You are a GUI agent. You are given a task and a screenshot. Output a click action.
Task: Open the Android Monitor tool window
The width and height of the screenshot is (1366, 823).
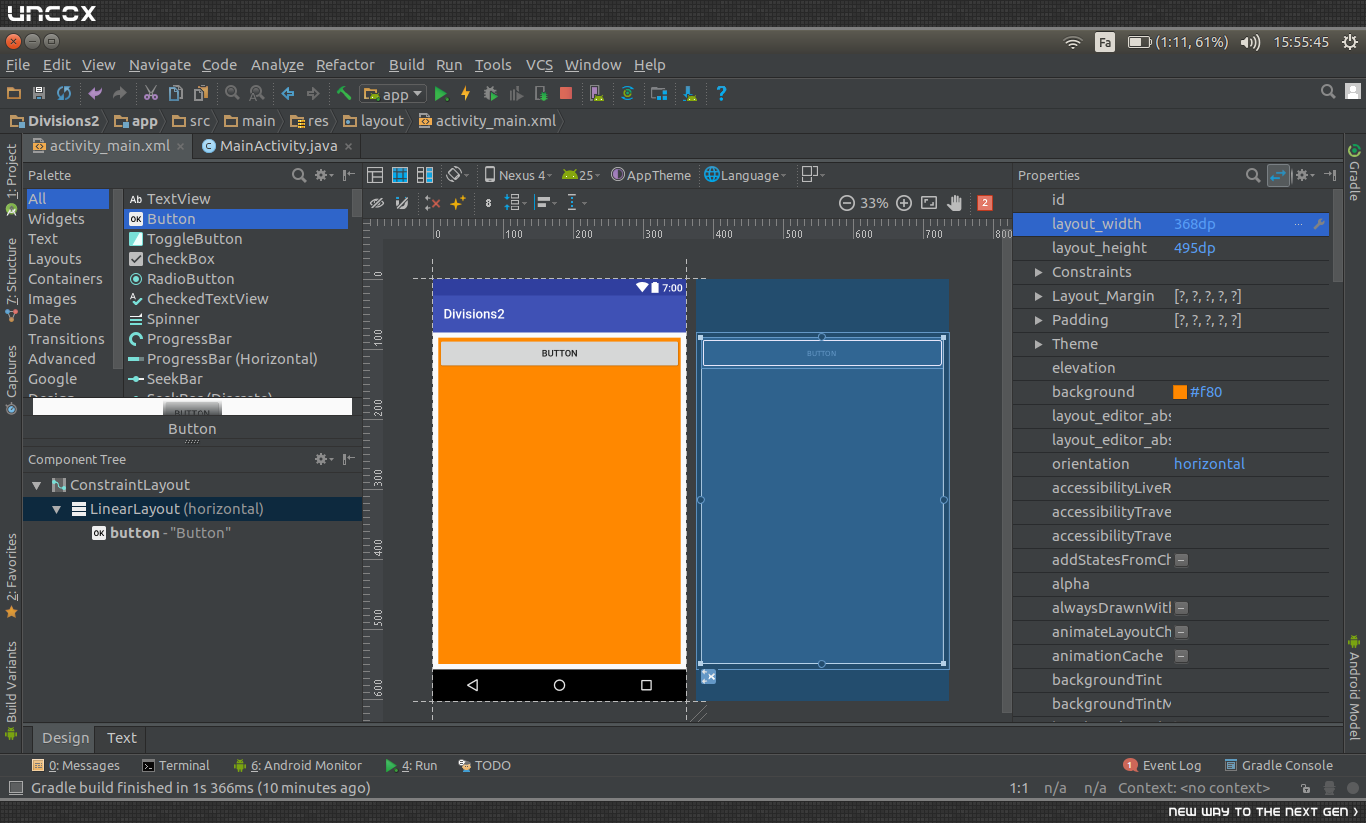298,765
